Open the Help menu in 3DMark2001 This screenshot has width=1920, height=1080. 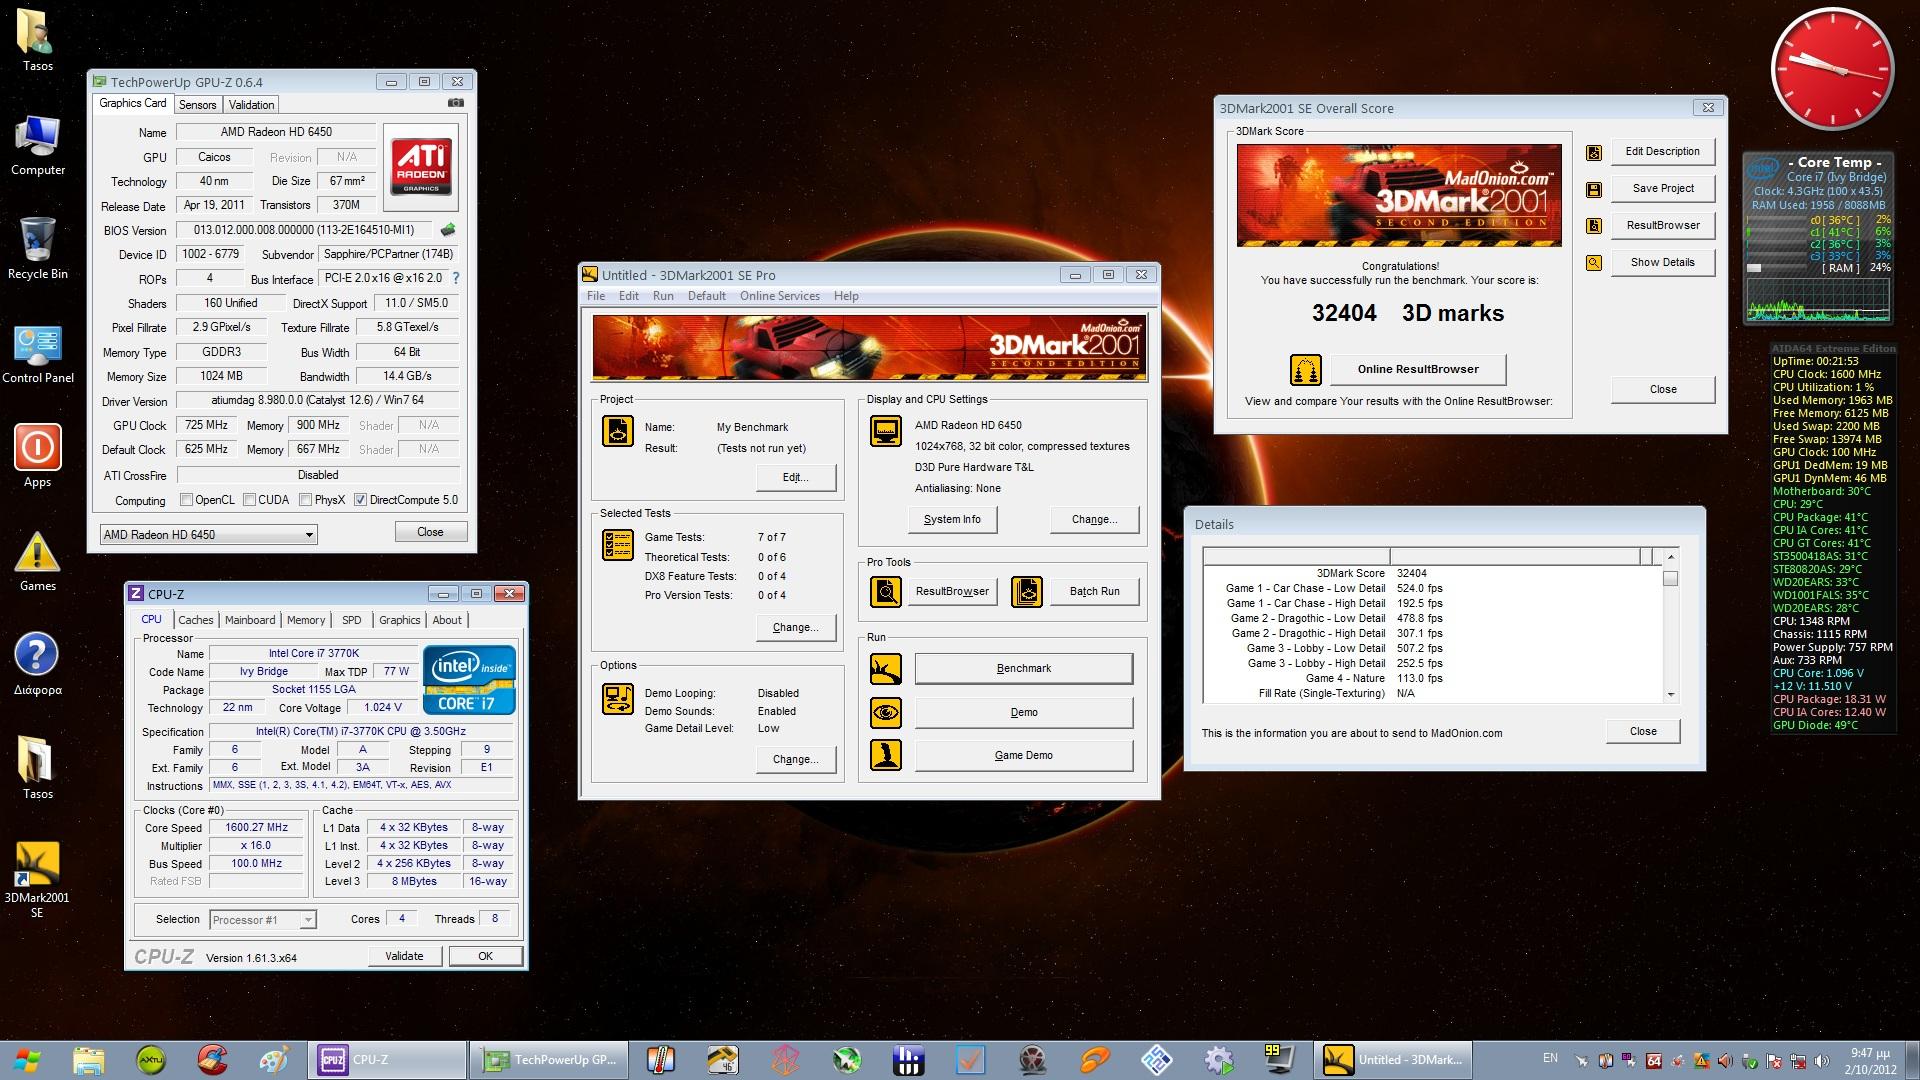tap(846, 296)
